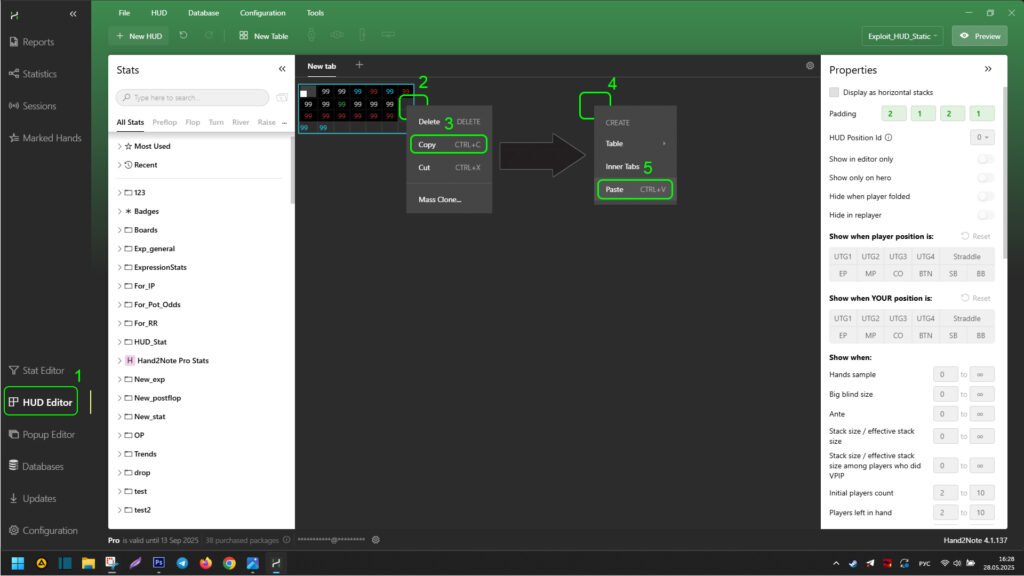Collapse the Stats panel with the double chevron
The height and width of the screenshot is (576, 1024).
282,70
